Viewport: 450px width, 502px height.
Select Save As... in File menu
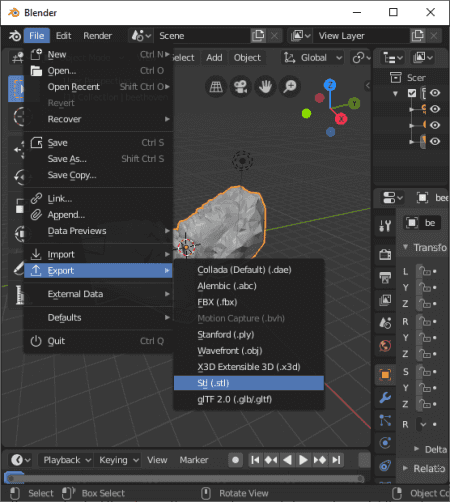point(98,159)
